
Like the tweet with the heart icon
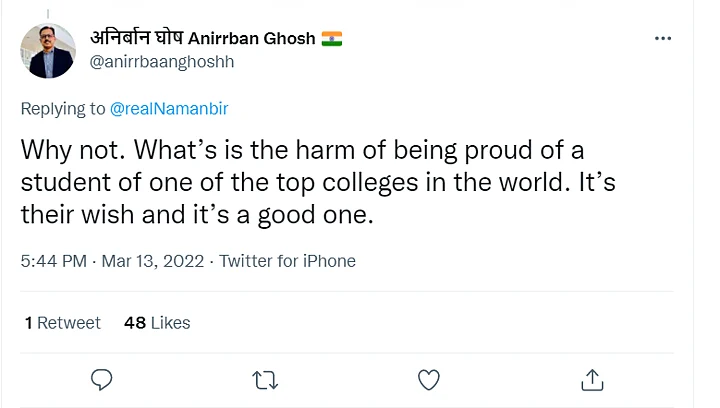pyautogui.click(x=428, y=379)
